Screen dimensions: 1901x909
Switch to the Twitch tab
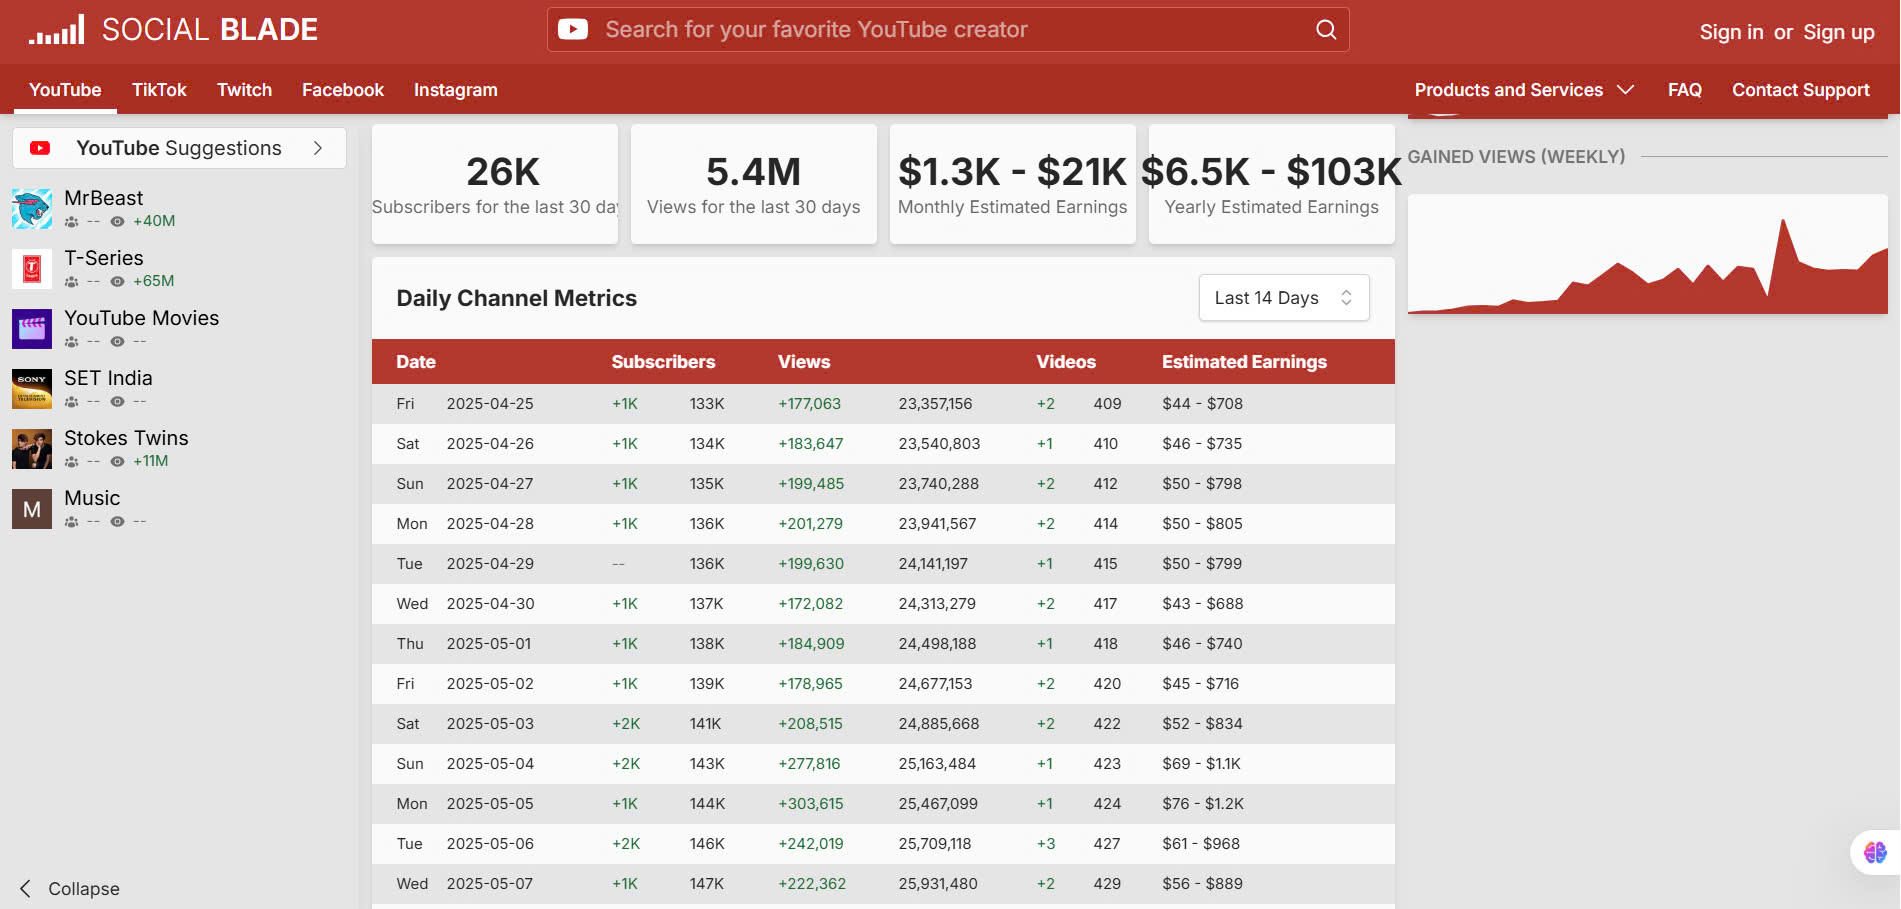click(x=244, y=90)
